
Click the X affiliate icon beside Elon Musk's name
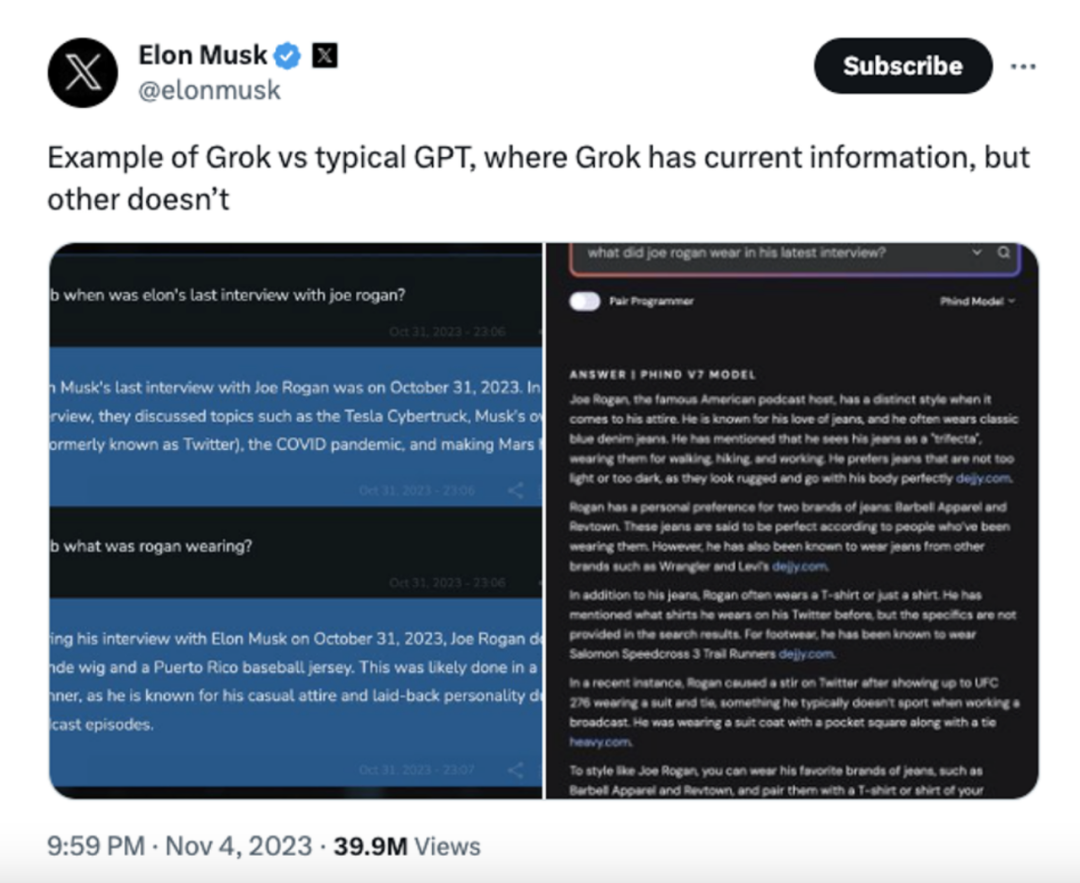tap(325, 55)
